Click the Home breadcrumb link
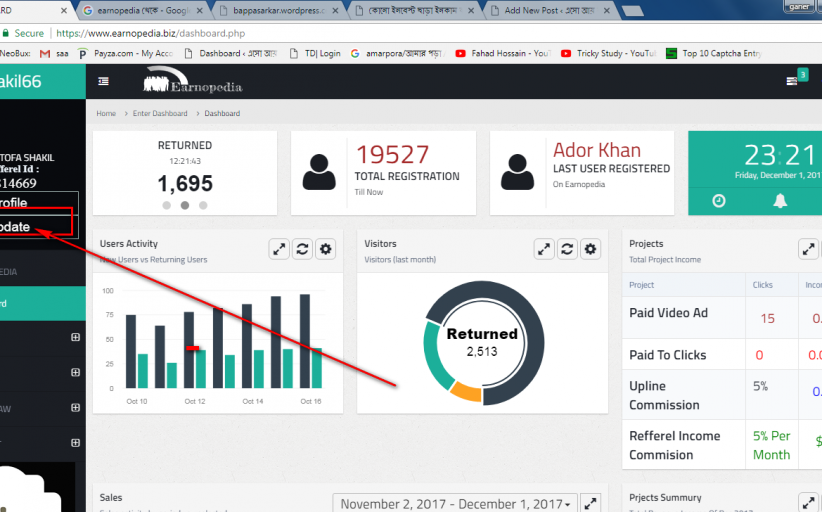The width and height of the screenshot is (822, 512). pyautogui.click(x=106, y=114)
